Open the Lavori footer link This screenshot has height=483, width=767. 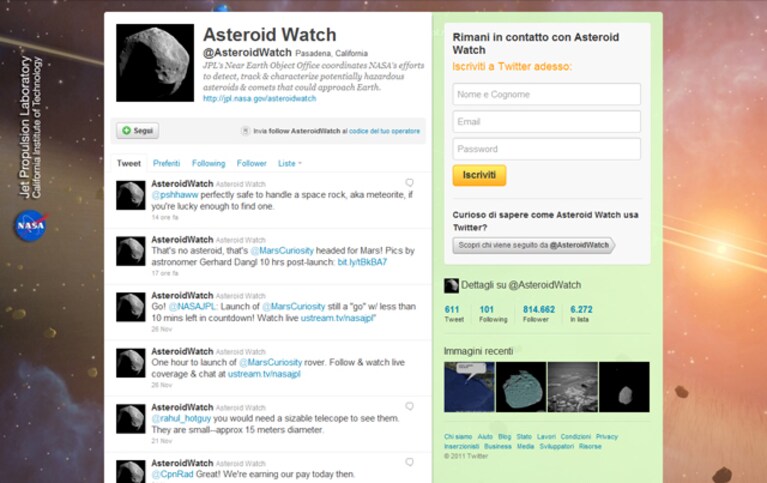click(x=546, y=437)
